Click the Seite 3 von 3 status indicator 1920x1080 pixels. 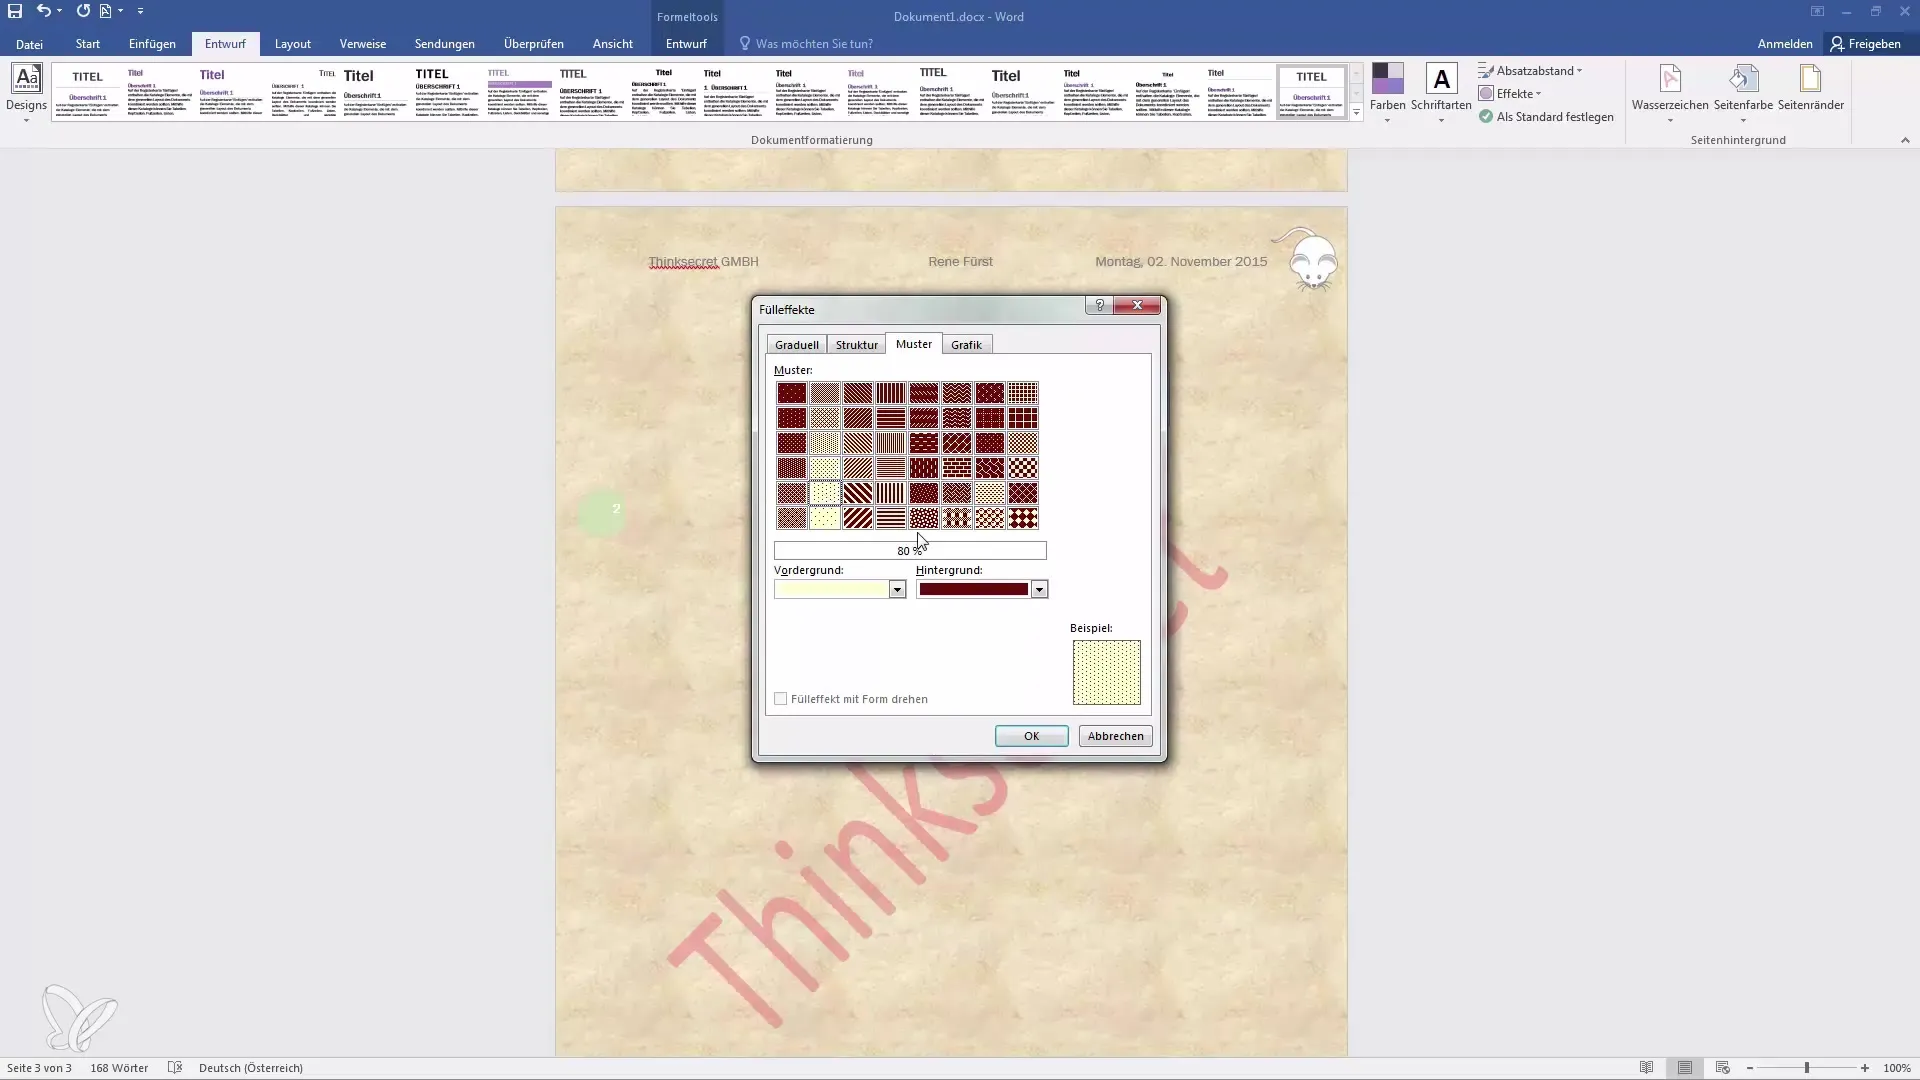(39, 1068)
